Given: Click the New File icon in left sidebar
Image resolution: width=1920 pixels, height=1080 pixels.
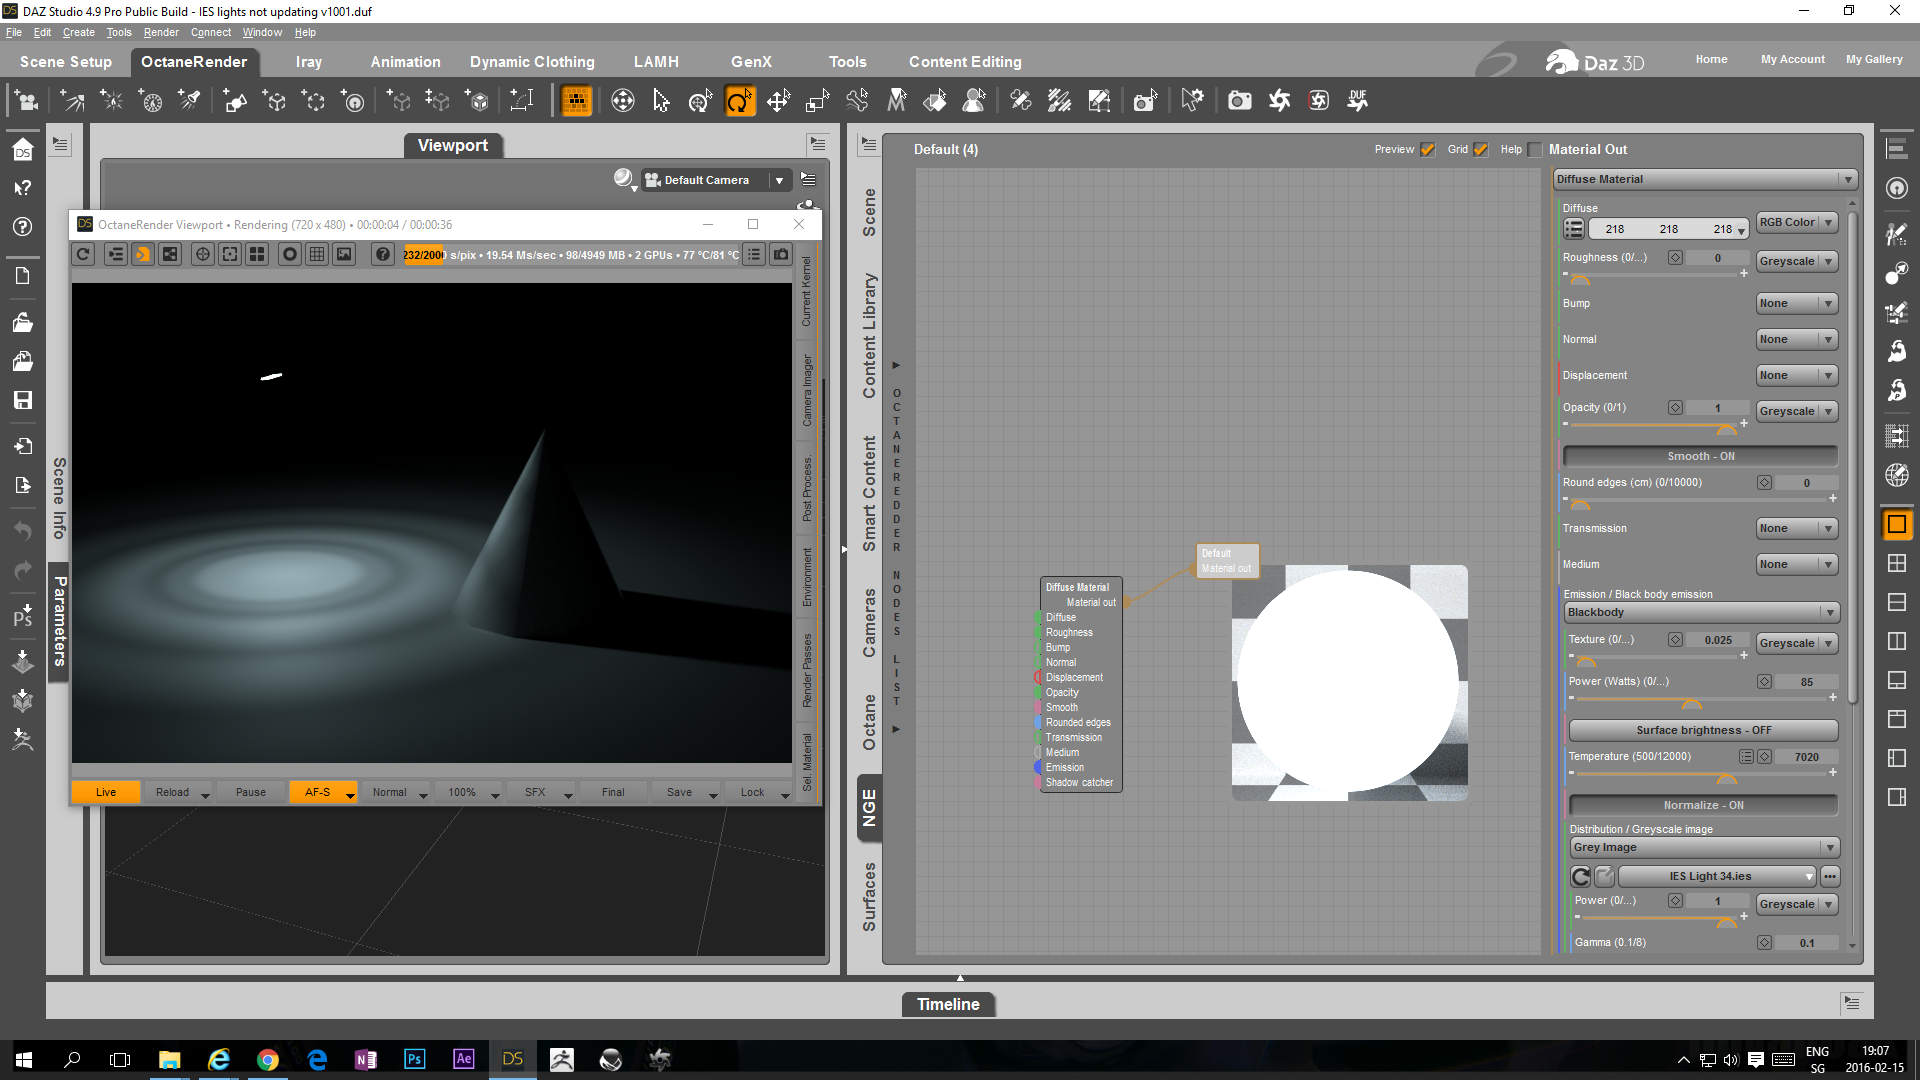Looking at the screenshot, I should [23, 276].
